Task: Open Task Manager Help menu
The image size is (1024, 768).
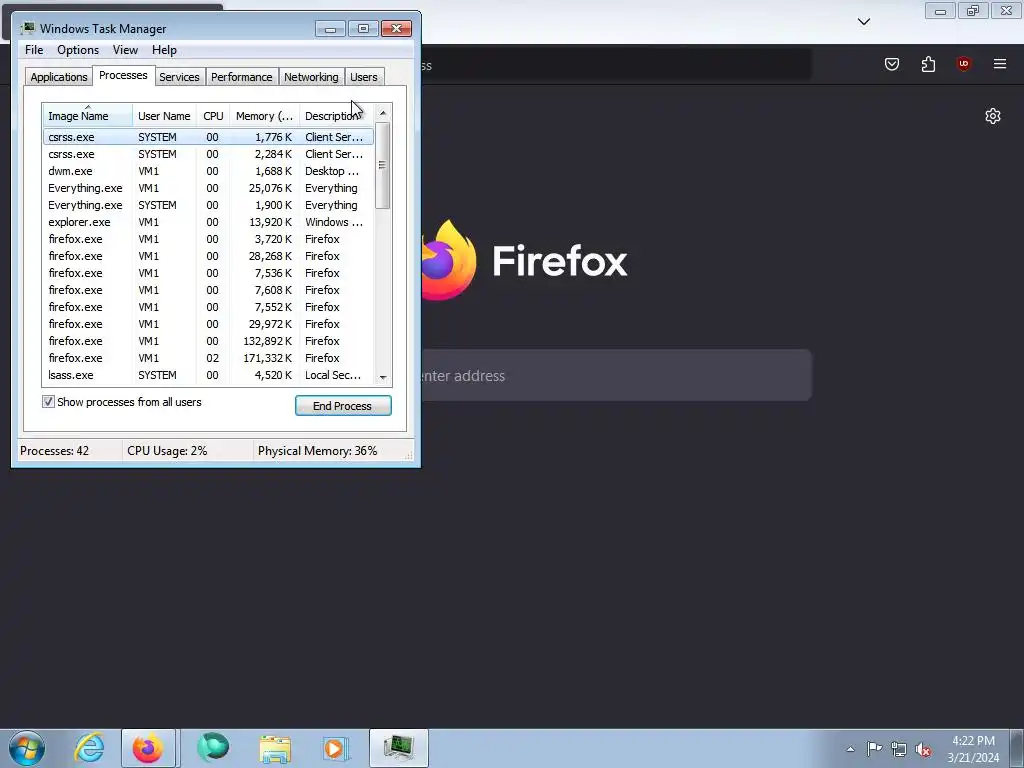Action: coord(164,50)
